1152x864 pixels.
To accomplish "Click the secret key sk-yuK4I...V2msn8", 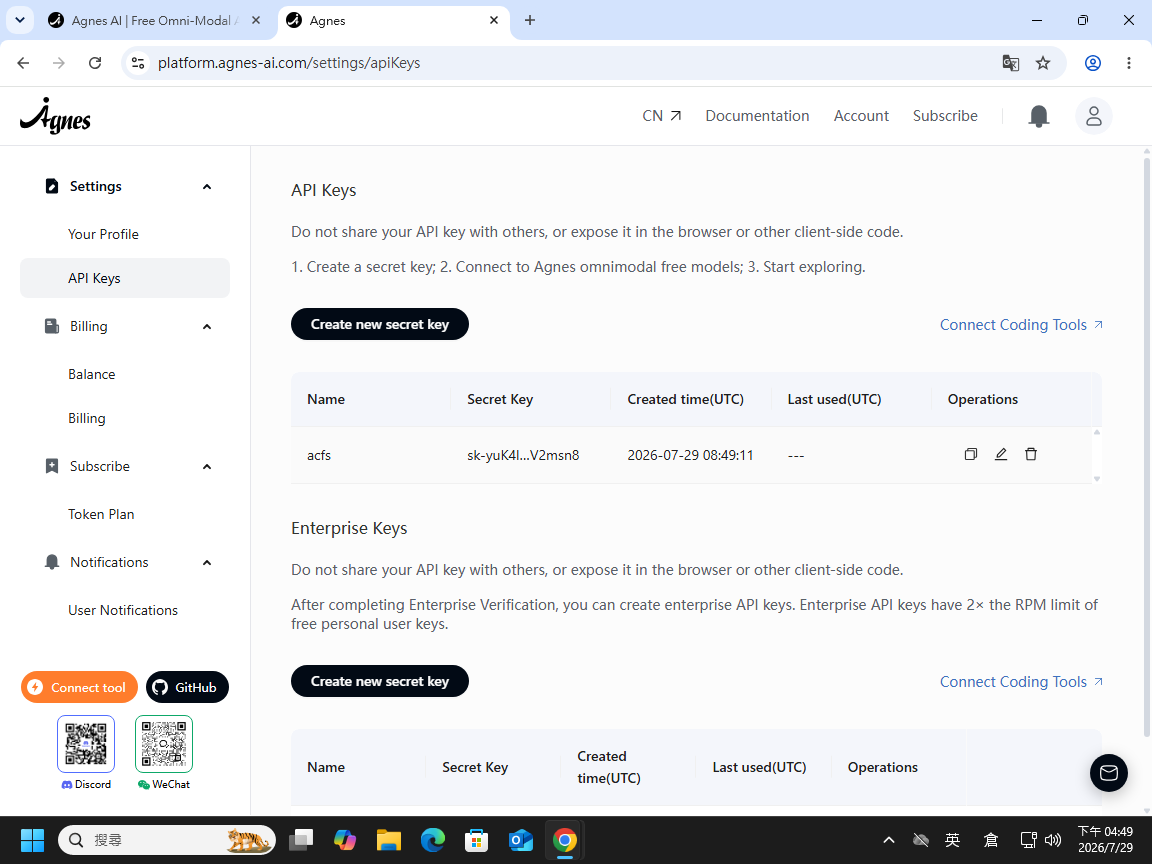I will pos(523,456).
